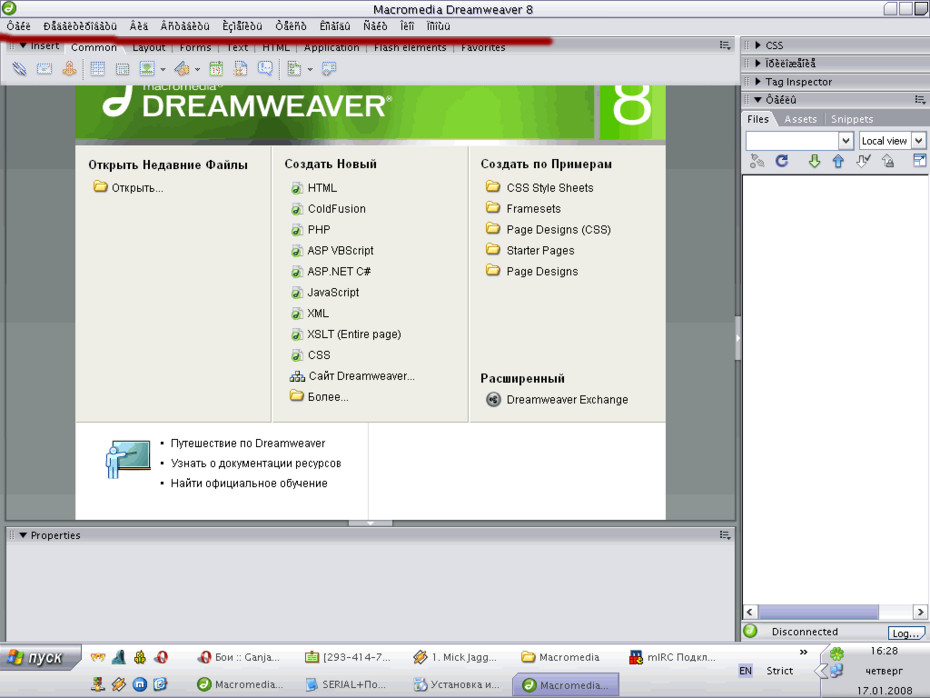Switch to the Forms tab in Insert bar
The image size is (930, 698).
coord(195,47)
